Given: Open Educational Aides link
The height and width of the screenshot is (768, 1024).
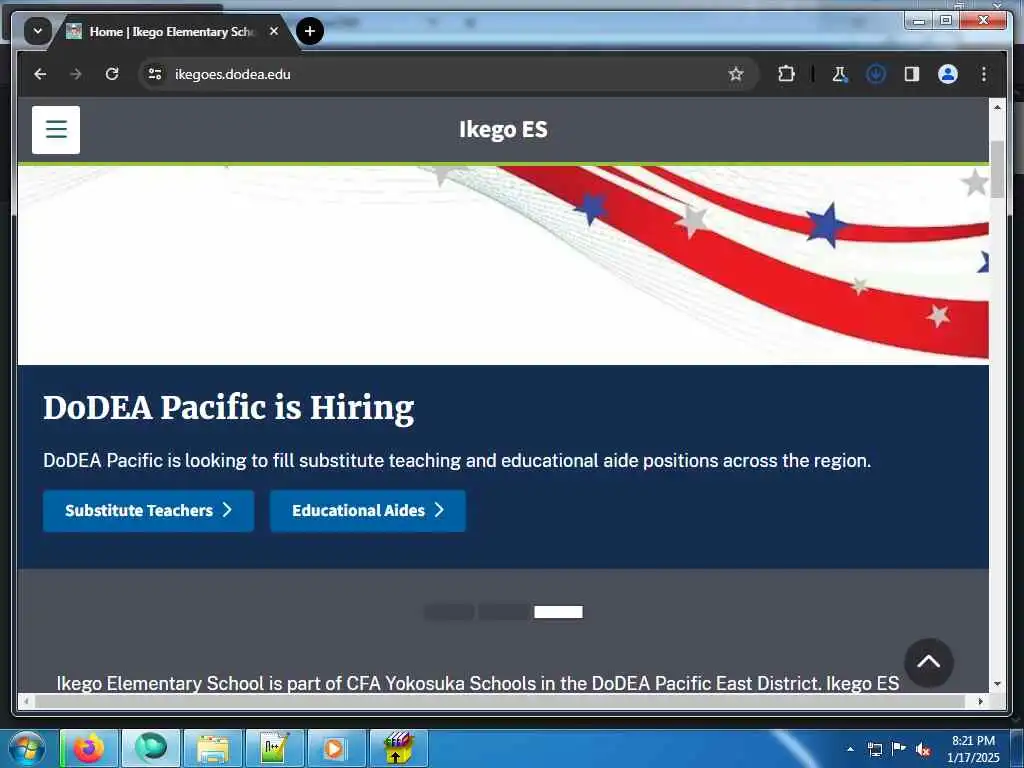Looking at the screenshot, I should pyautogui.click(x=368, y=511).
